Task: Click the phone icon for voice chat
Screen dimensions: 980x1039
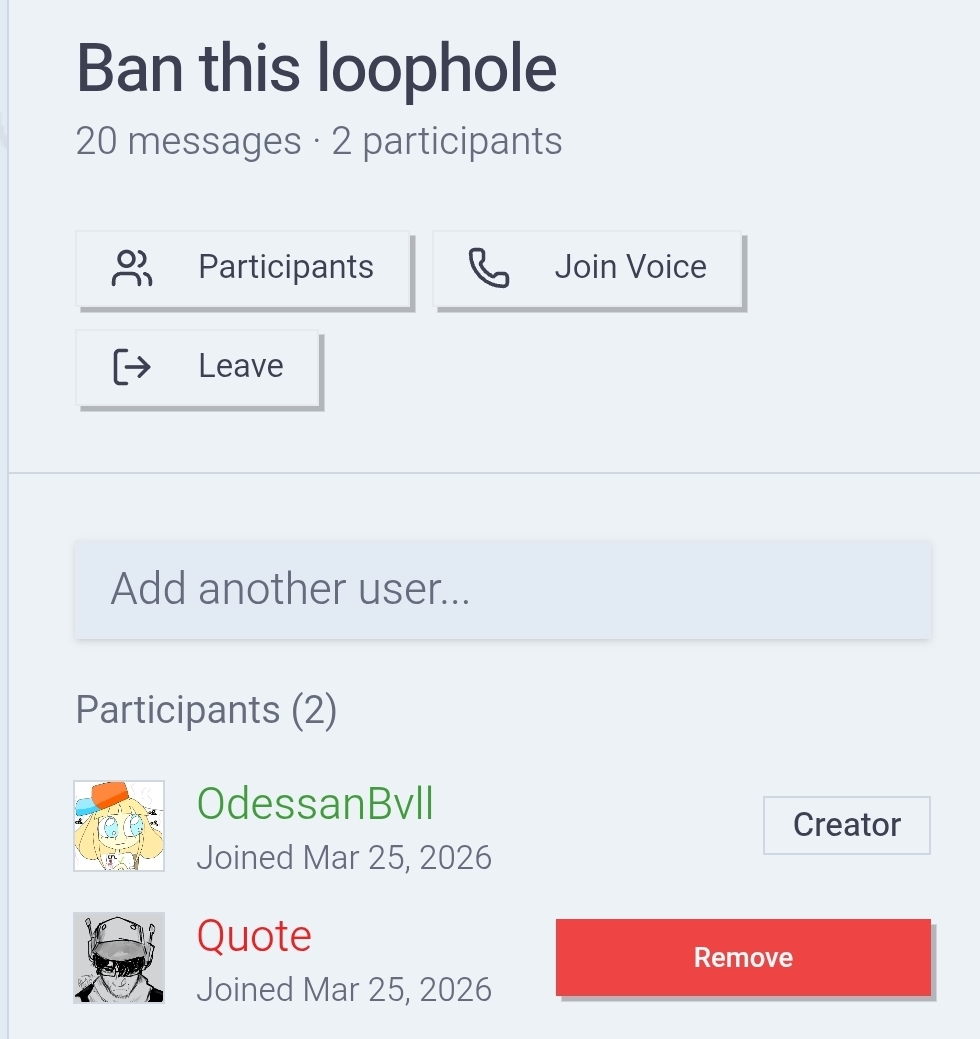Action: tap(489, 268)
